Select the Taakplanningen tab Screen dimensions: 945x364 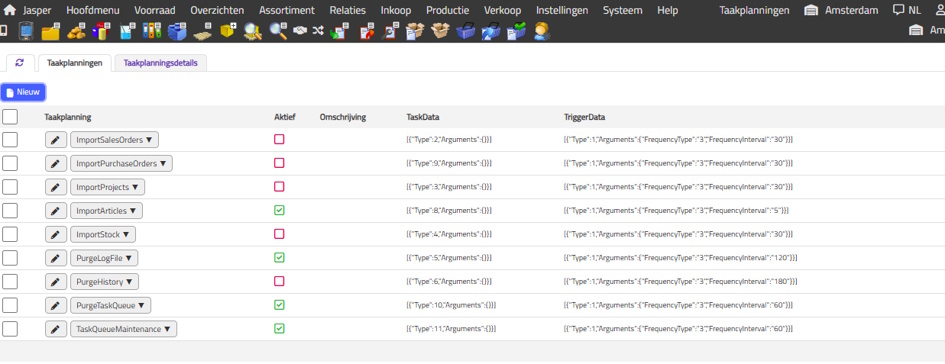pos(75,63)
